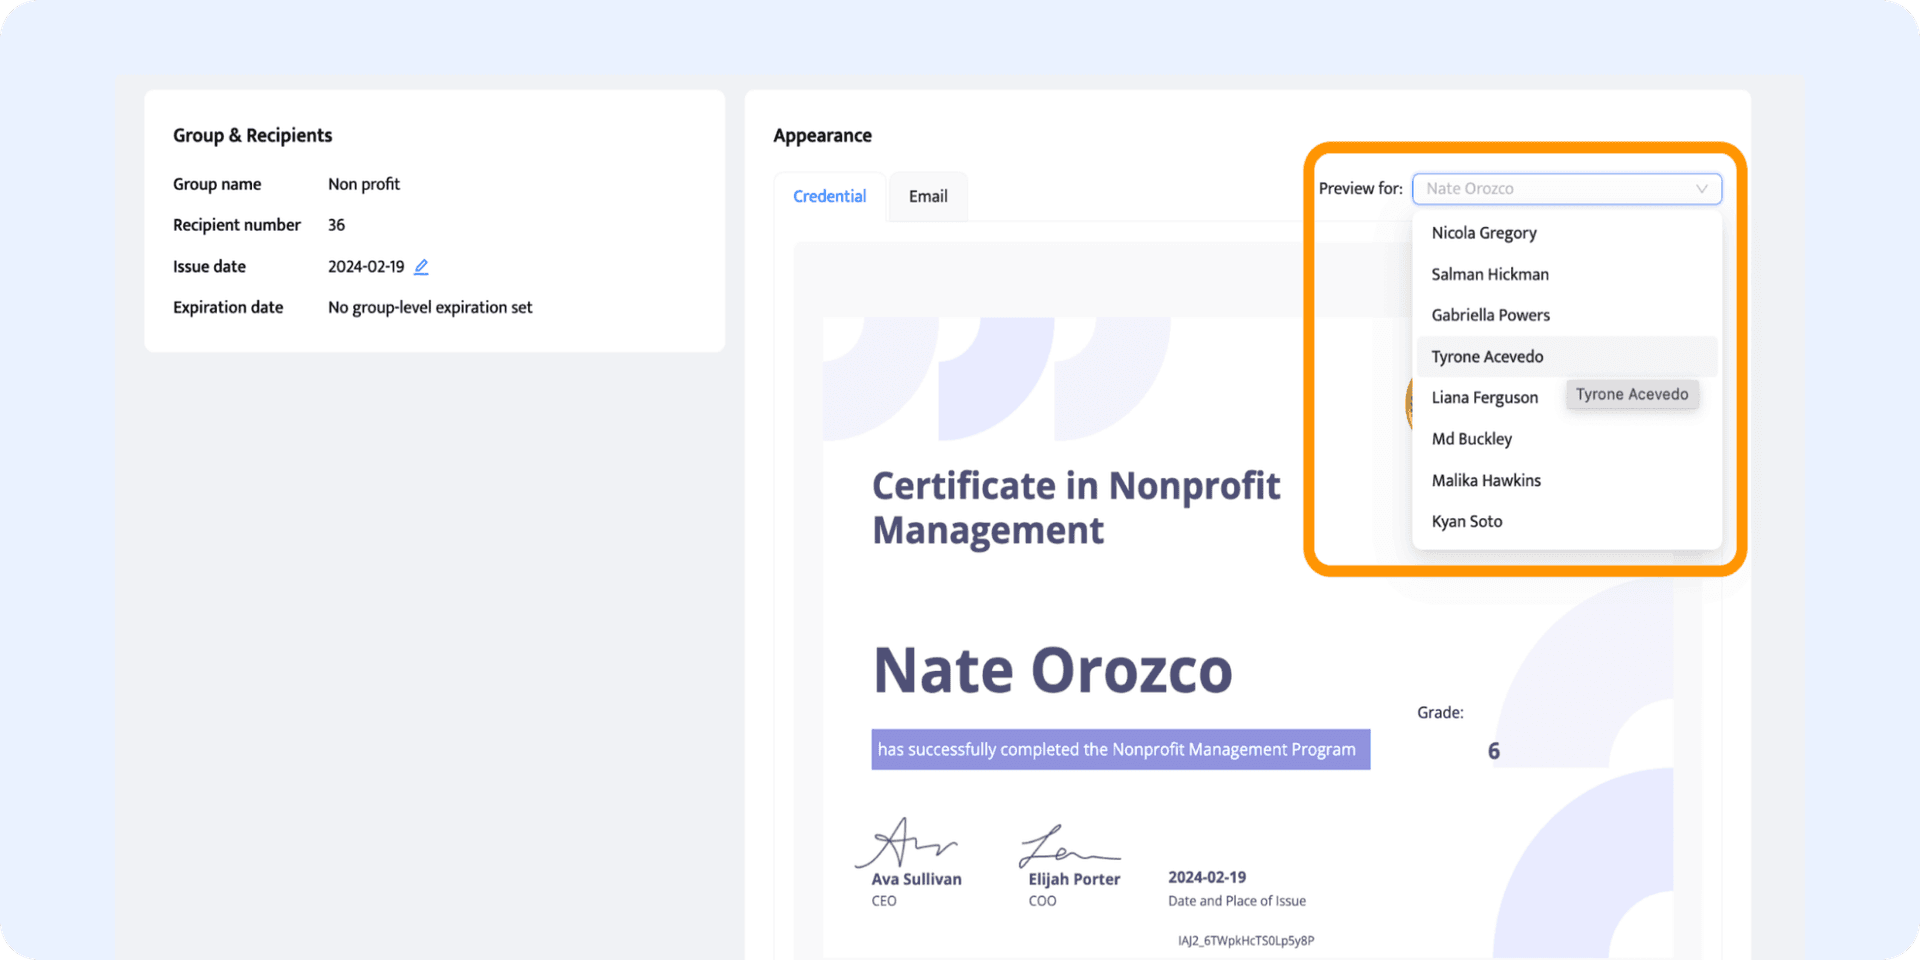Choose Kyan Soto from the dropdown

[1466, 521]
